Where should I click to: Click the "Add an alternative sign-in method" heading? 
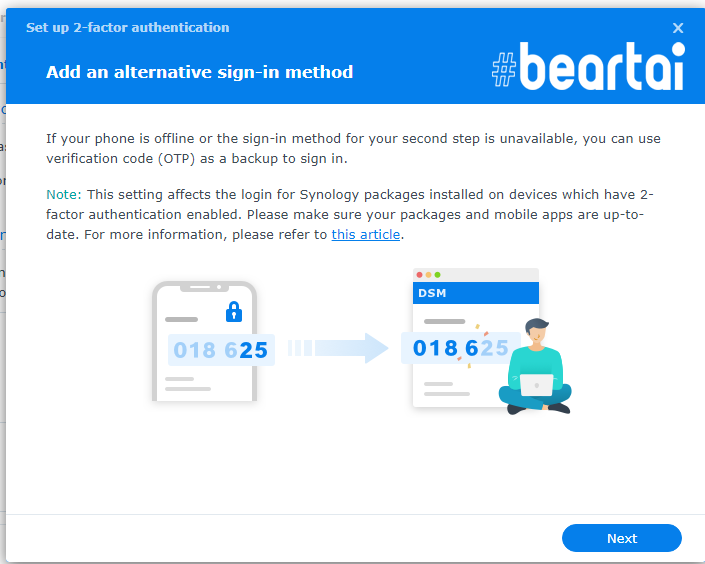(200, 72)
